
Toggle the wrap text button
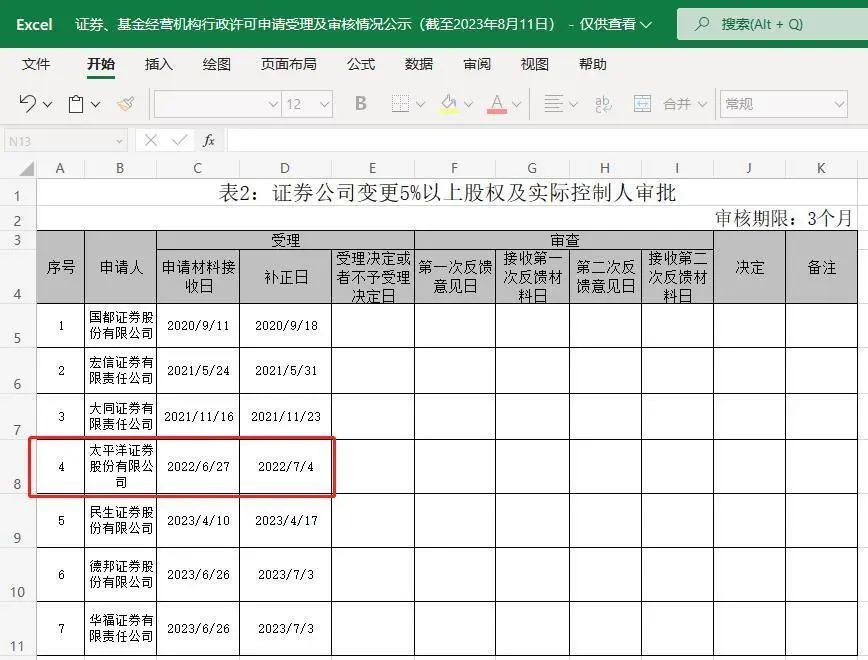[x=603, y=104]
